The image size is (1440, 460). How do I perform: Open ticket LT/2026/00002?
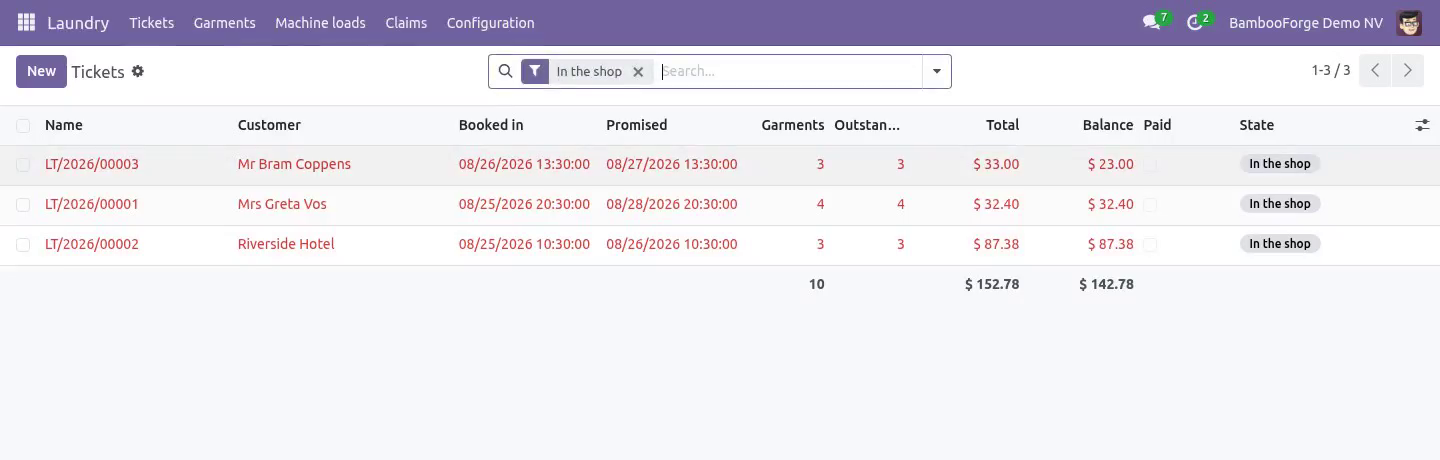pyautogui.click(x=92, y=244)
